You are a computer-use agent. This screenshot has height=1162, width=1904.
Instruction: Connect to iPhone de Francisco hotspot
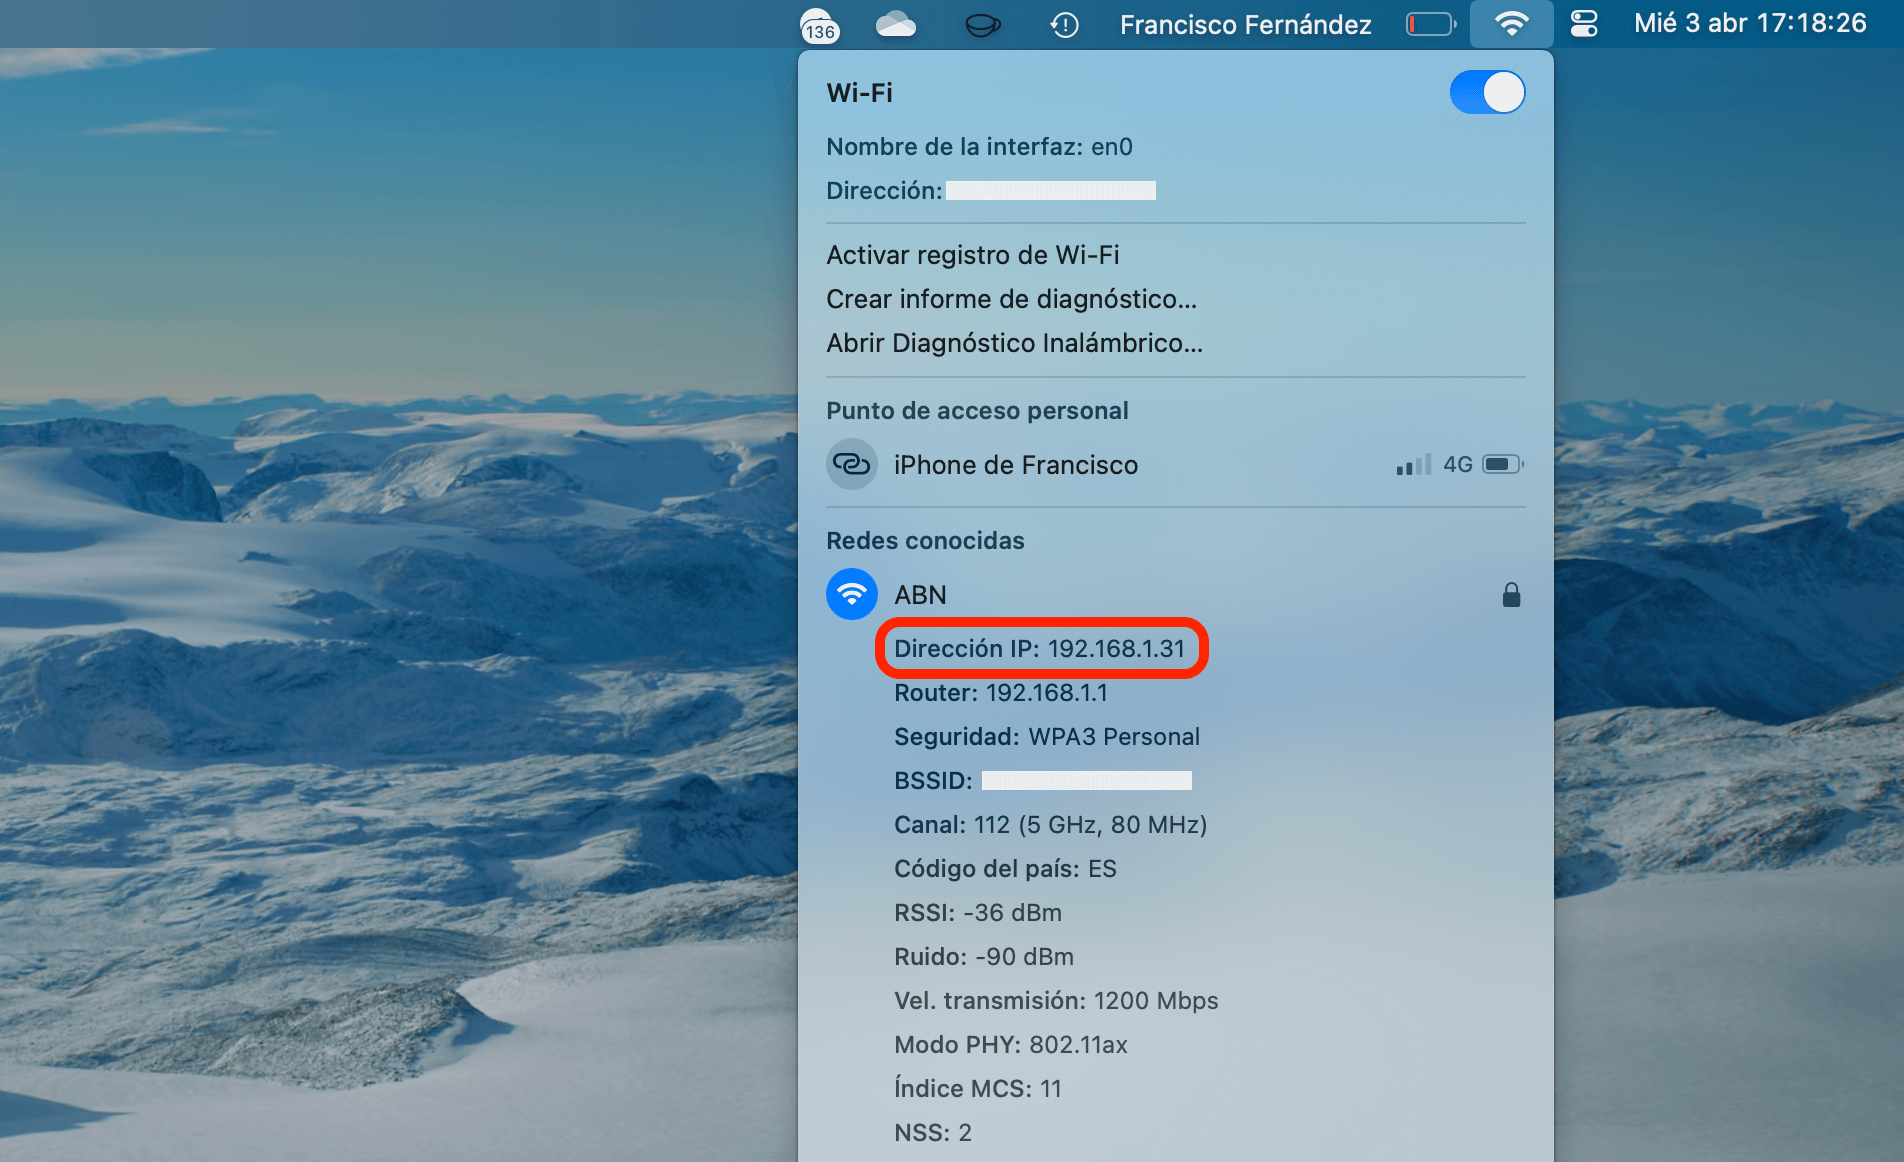[x=1015, y=464]
